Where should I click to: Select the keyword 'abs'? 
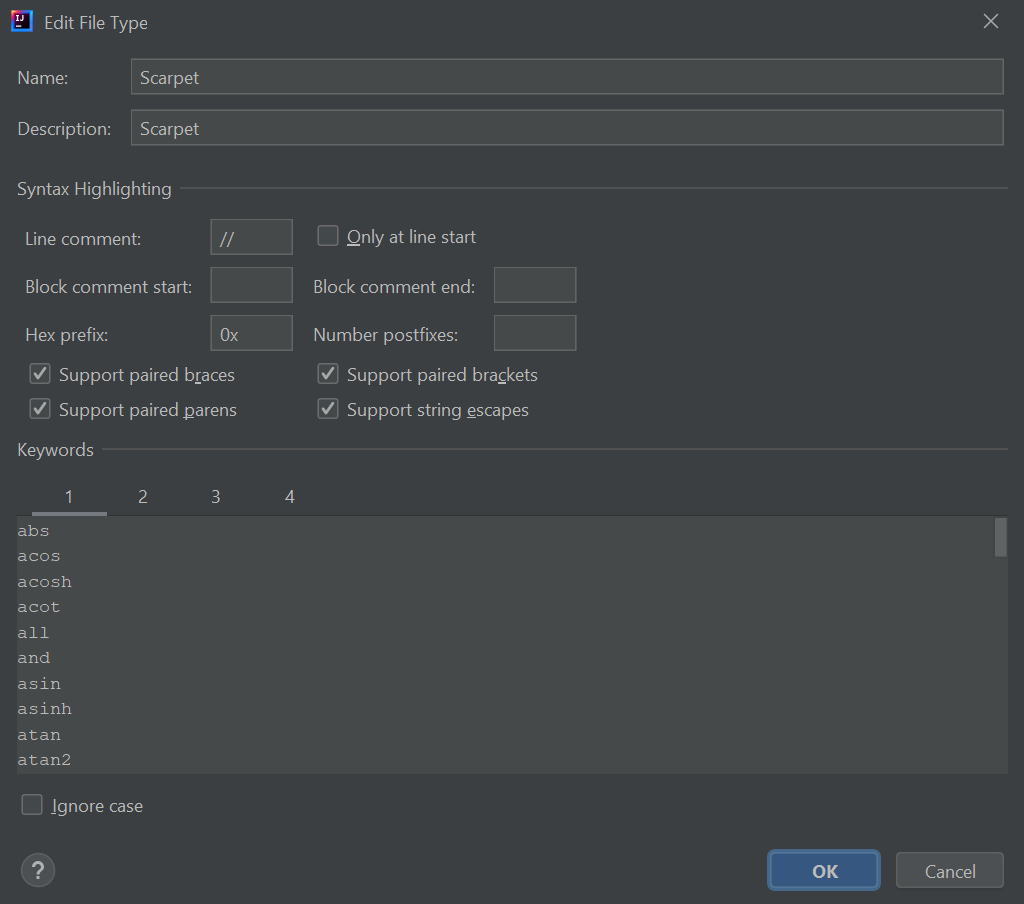pos(33,531)
